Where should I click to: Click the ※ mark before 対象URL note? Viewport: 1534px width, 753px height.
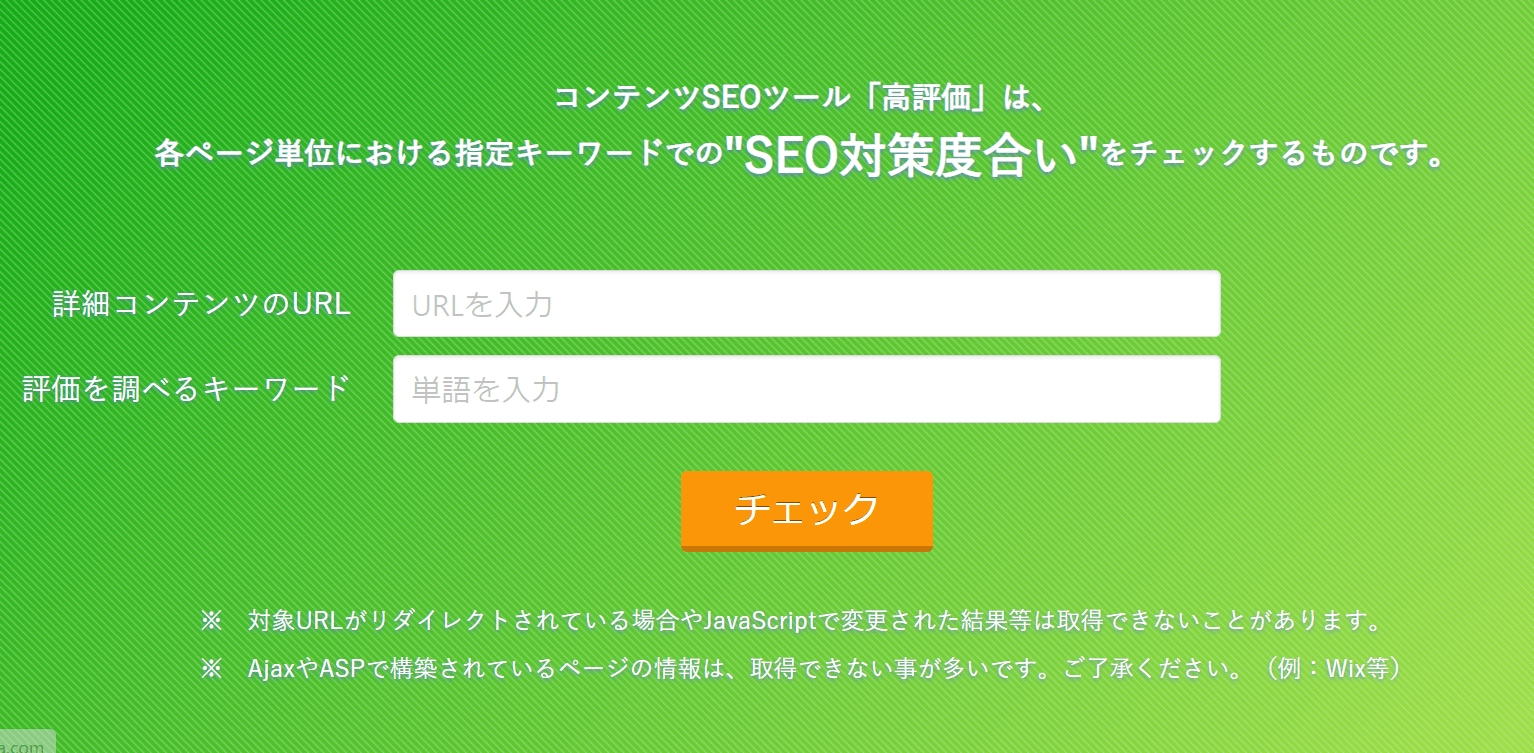pyautogui.click(x=210, y=621)
